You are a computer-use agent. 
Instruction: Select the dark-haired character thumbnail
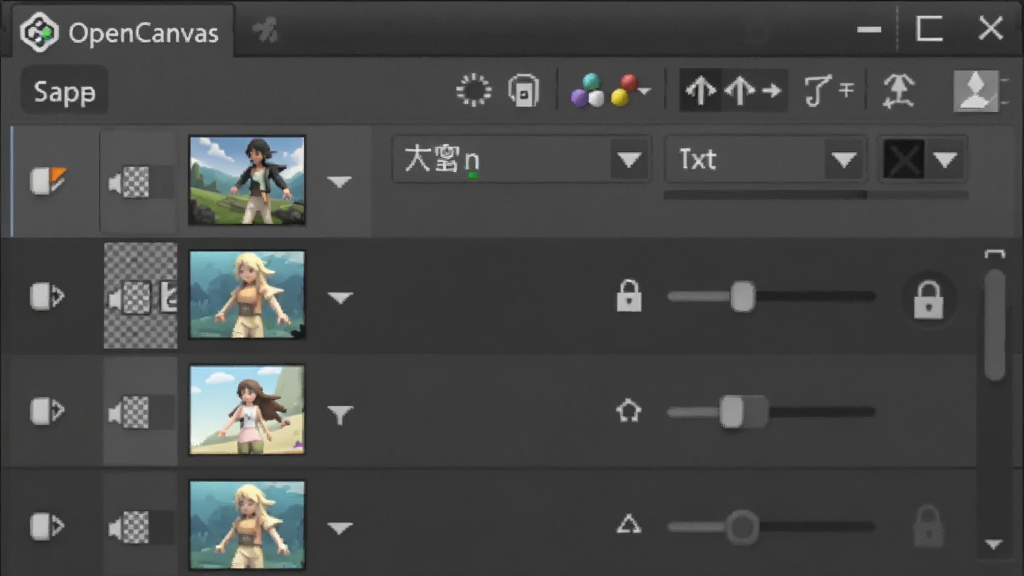tap(247, 180)
